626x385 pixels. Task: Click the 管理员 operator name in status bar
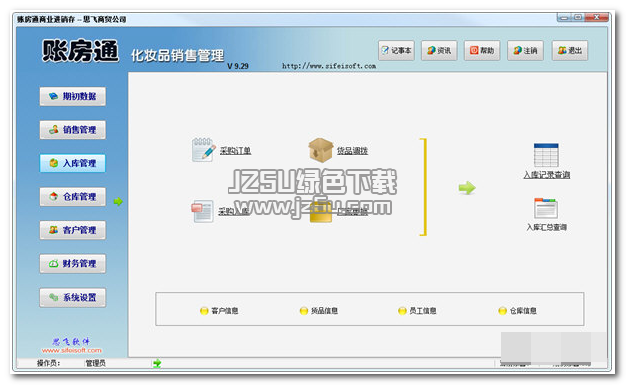pos(96,363)
